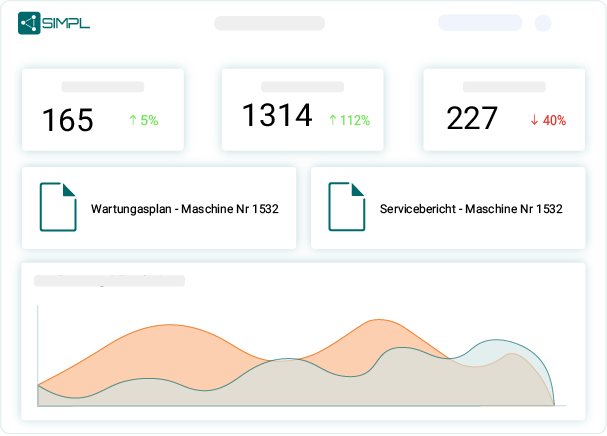This screenshot has height=436, width=607.
Task: Click the red 40% change indicator text
Action: 554,120
